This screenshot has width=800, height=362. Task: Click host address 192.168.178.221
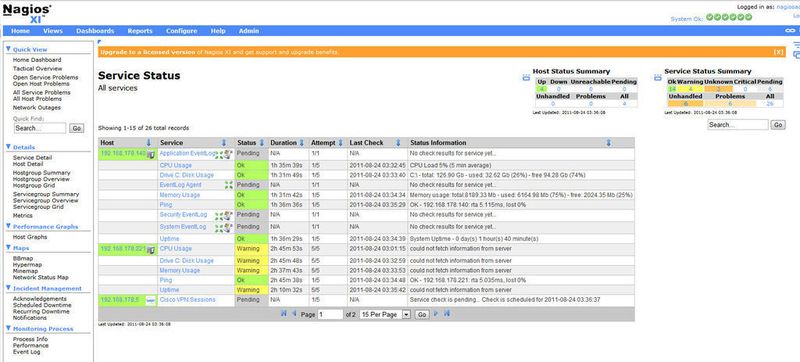coord(123,248)
